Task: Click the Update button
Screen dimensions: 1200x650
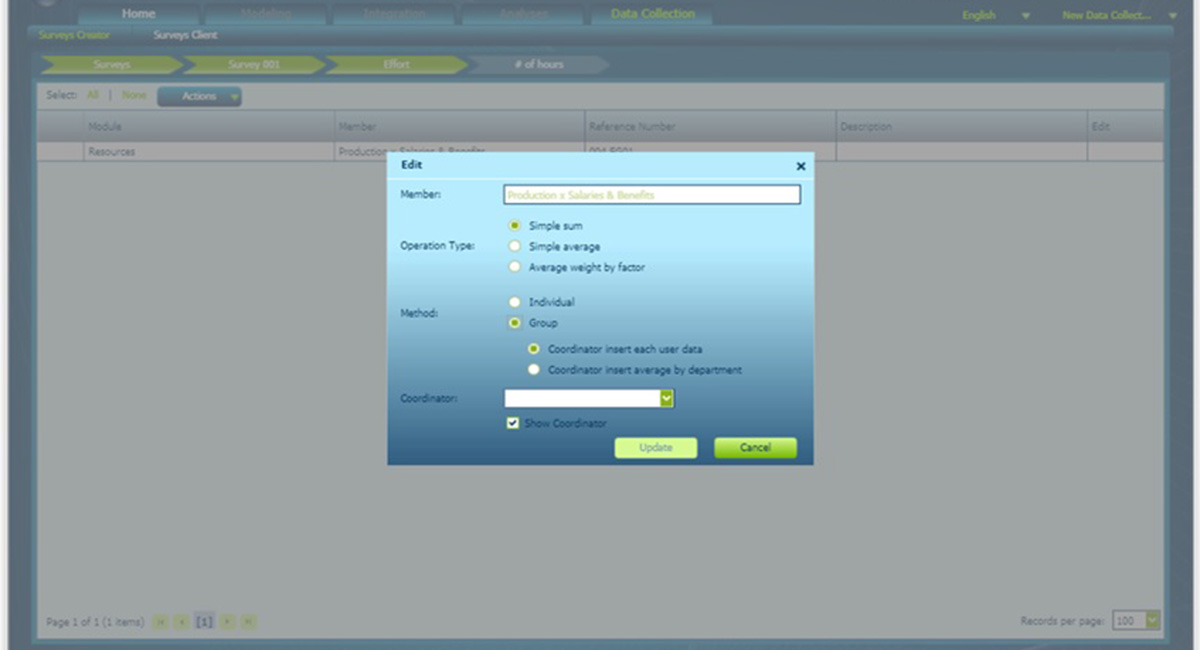Action: 655,448
